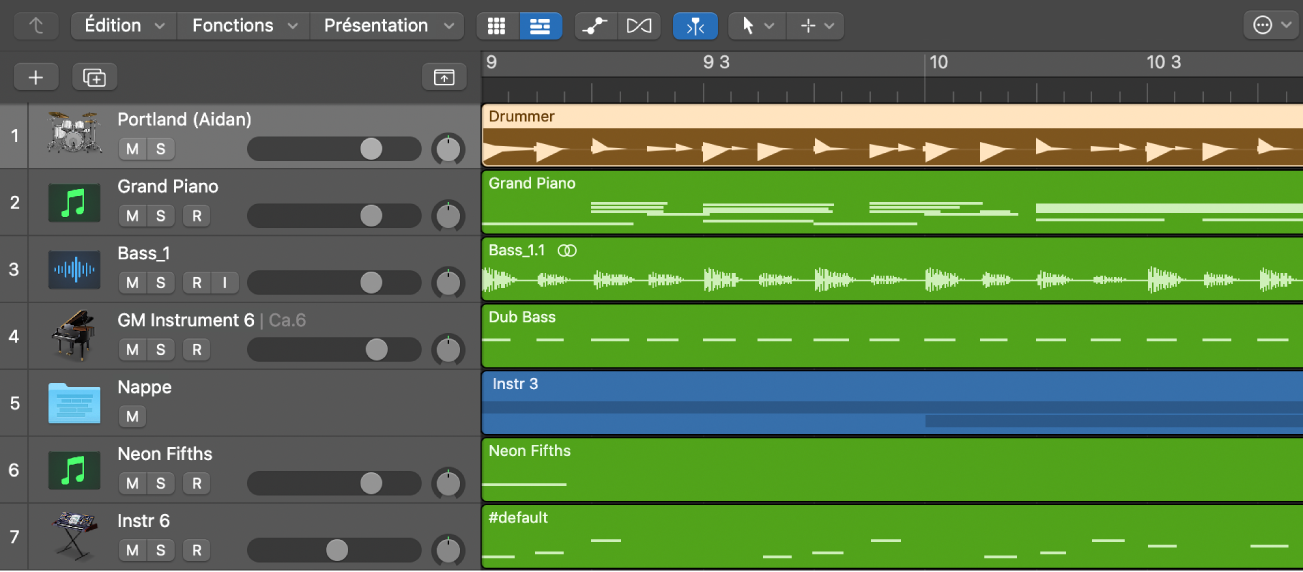Click the Portland (Aidan) volume slider
The width and height of the screenshot is (1303, 572).
click(334, 149)
